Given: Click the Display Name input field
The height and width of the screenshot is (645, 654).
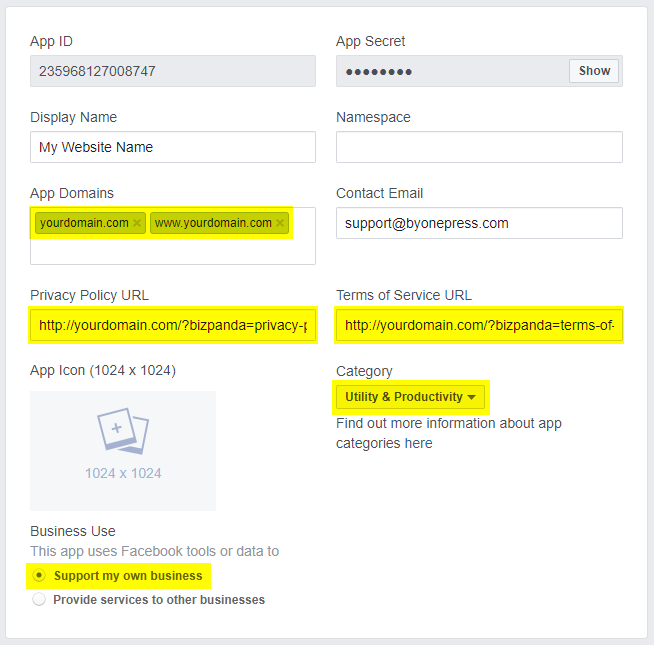Looking at the screenshot, I should pyautogui.click(x=173, y=147).
